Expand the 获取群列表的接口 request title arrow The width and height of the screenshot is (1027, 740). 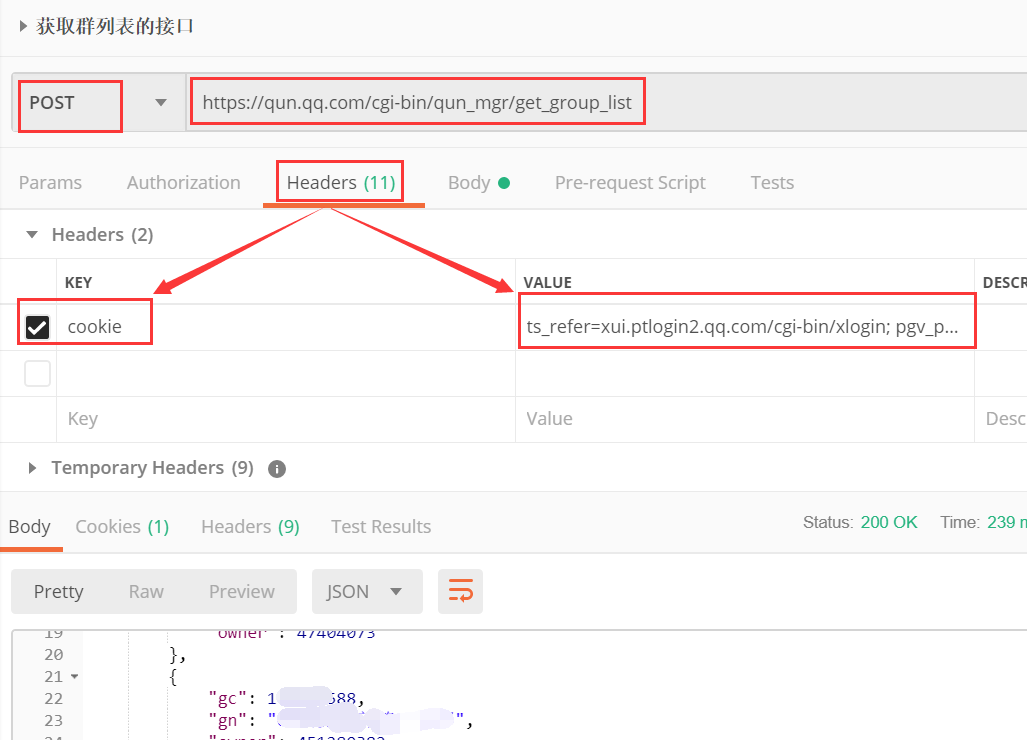[23, 26]
